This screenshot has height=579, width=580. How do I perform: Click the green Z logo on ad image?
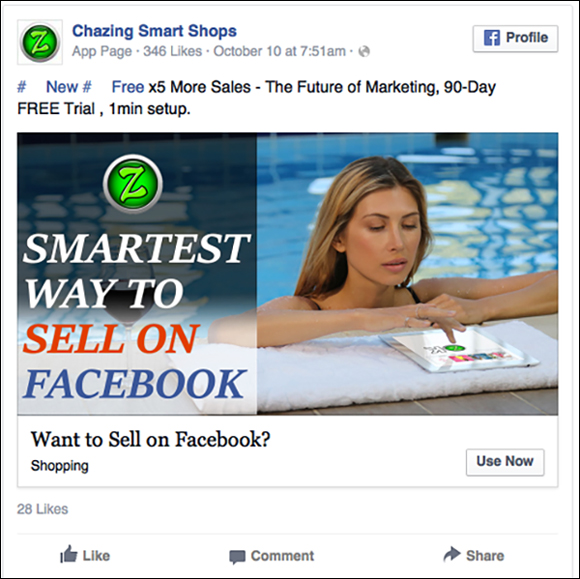[x=133, y=184]
